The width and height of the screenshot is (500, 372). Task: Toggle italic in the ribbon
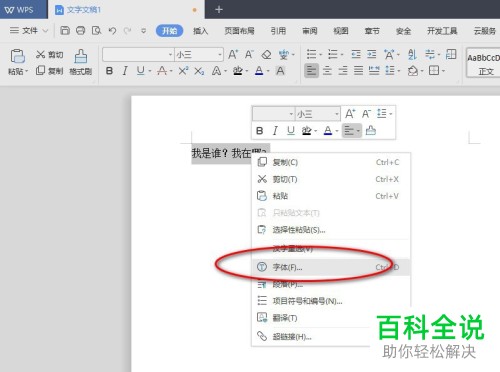click(125, 71)
